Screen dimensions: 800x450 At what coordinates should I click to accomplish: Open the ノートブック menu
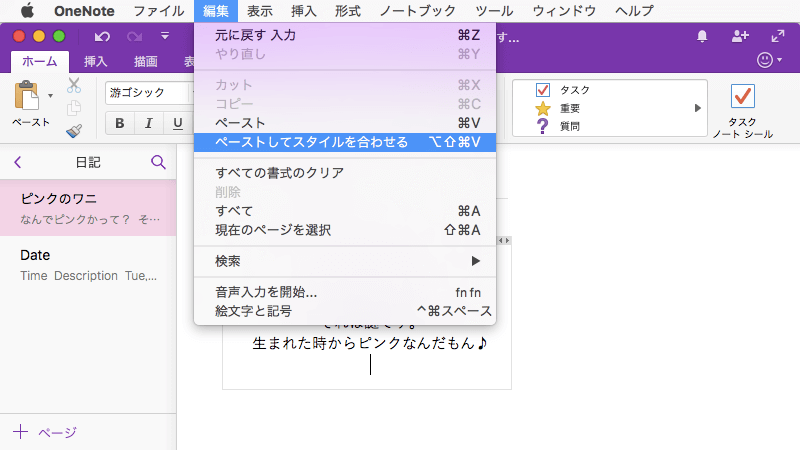tap(418, 11)
